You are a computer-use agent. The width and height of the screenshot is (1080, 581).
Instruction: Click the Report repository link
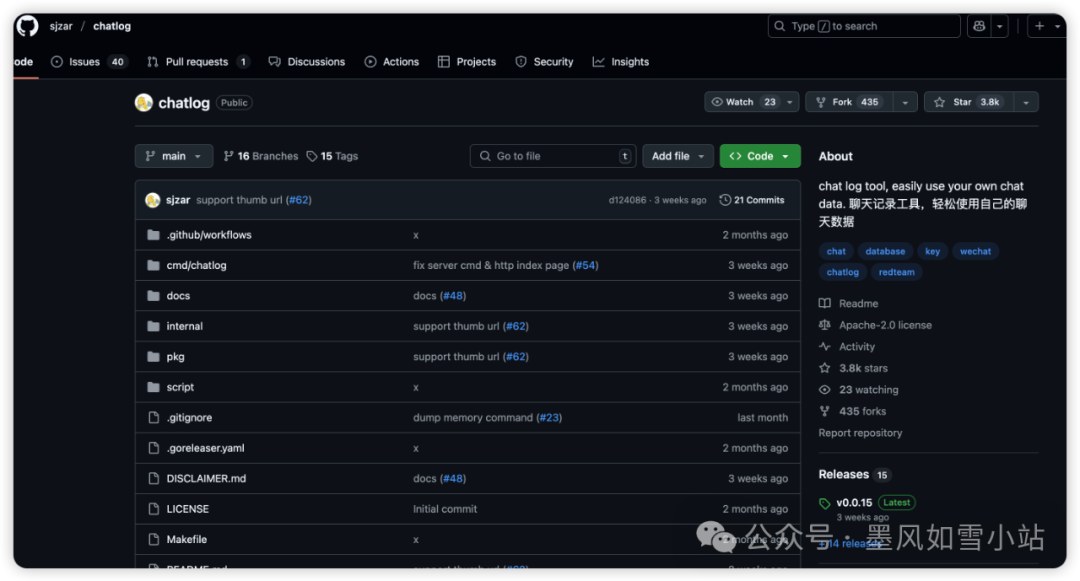pos(860,433)
